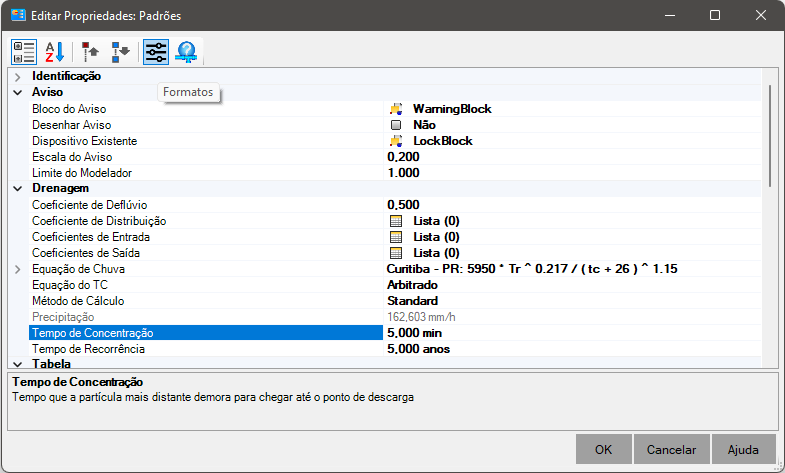Click the Lista (0) value for Coeficiente de Distribuição
The width and height of the screenshot is (785, 473).
[436, 221]
